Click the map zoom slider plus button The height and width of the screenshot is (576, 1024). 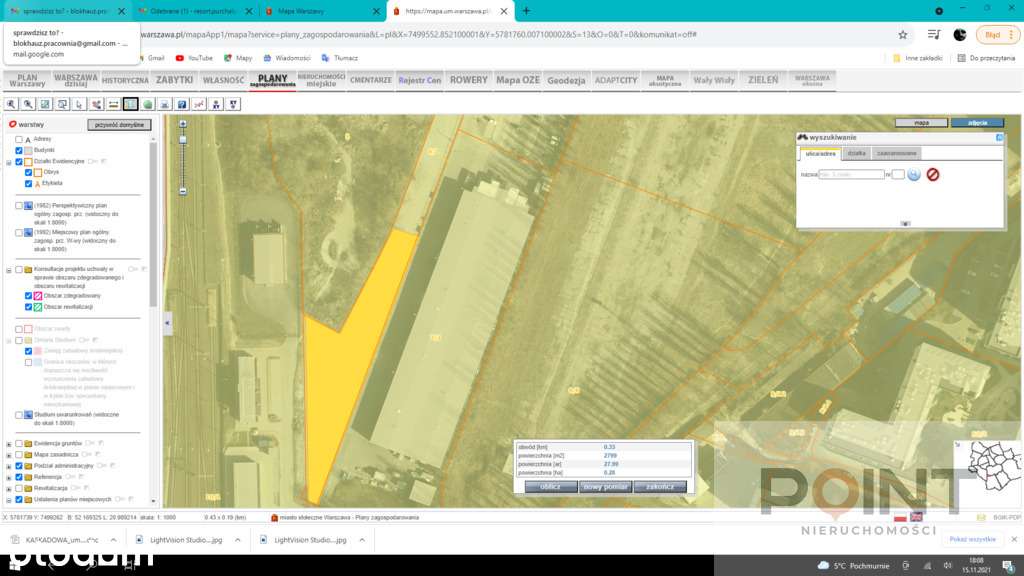coord(183,123)
